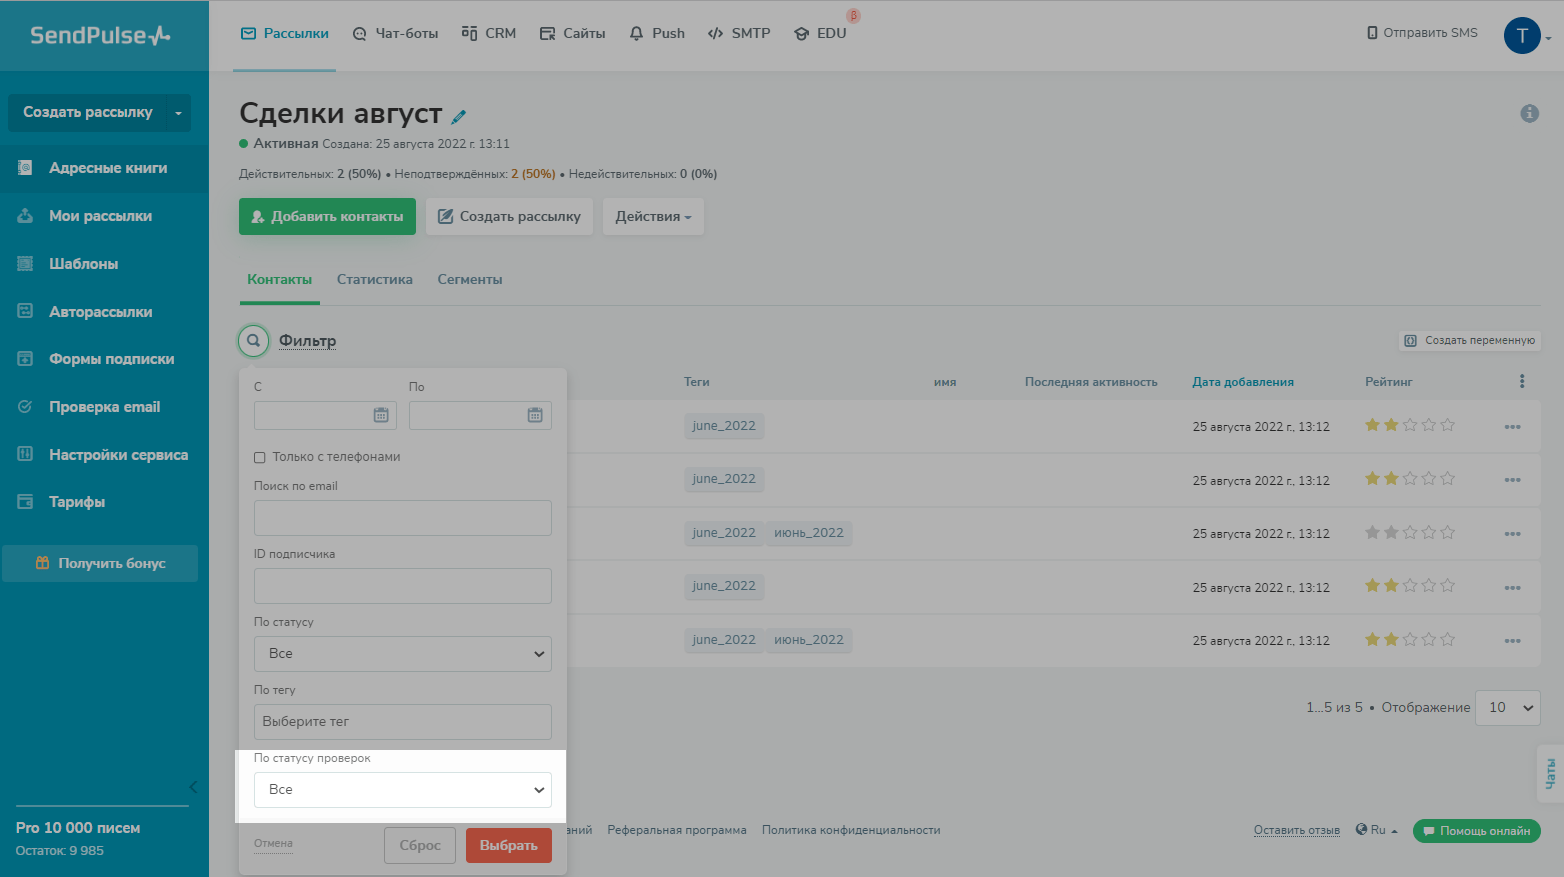Viewport: 1564px width, 877px height.
Task: Change the rows-per-page display dropdown
Action: point(1510,708)
